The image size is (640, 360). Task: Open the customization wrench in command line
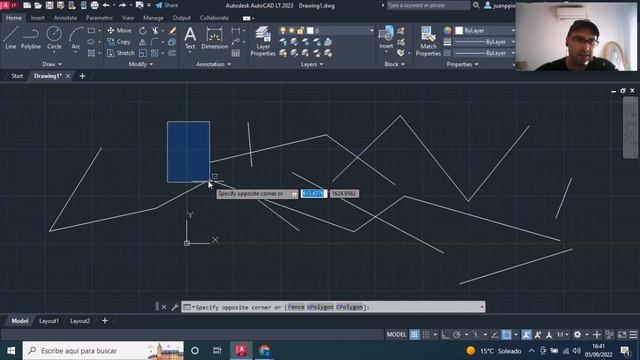(x=175, y=307)
